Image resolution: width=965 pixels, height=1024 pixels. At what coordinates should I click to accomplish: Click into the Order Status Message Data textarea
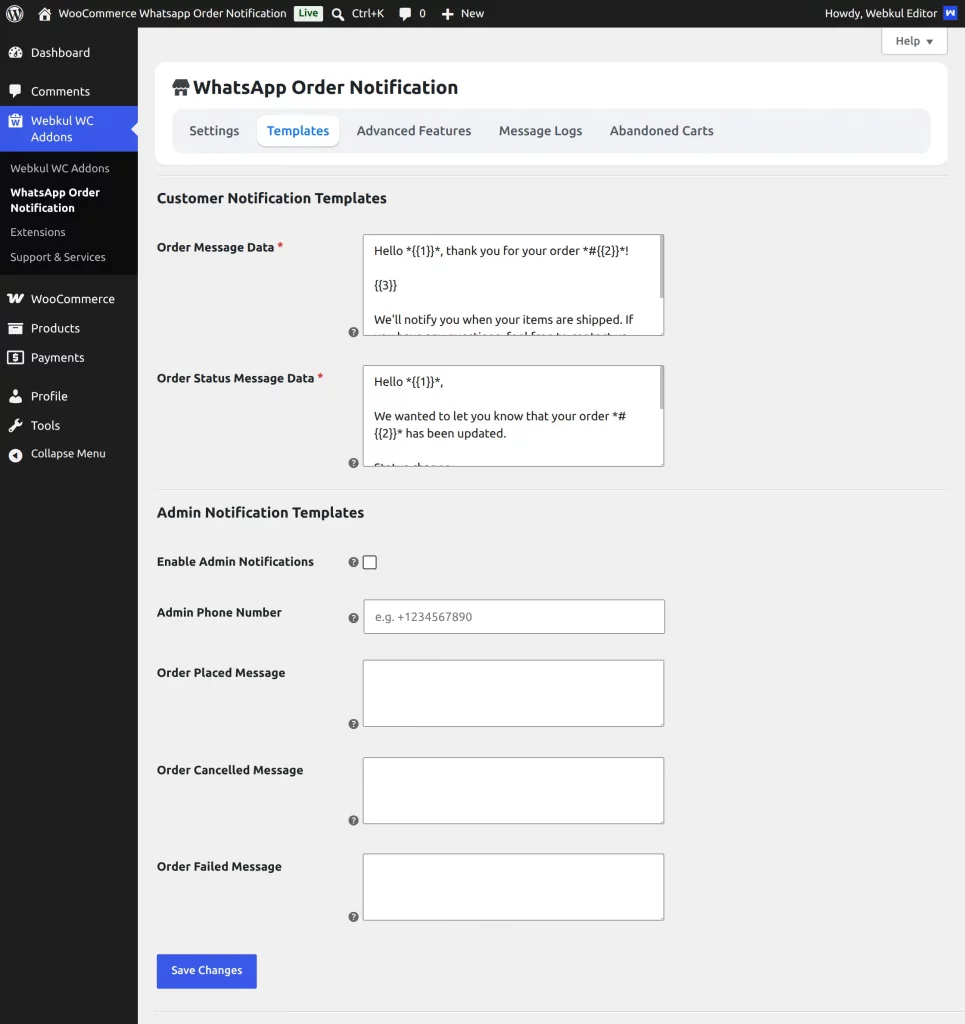(x=511, y=416)
